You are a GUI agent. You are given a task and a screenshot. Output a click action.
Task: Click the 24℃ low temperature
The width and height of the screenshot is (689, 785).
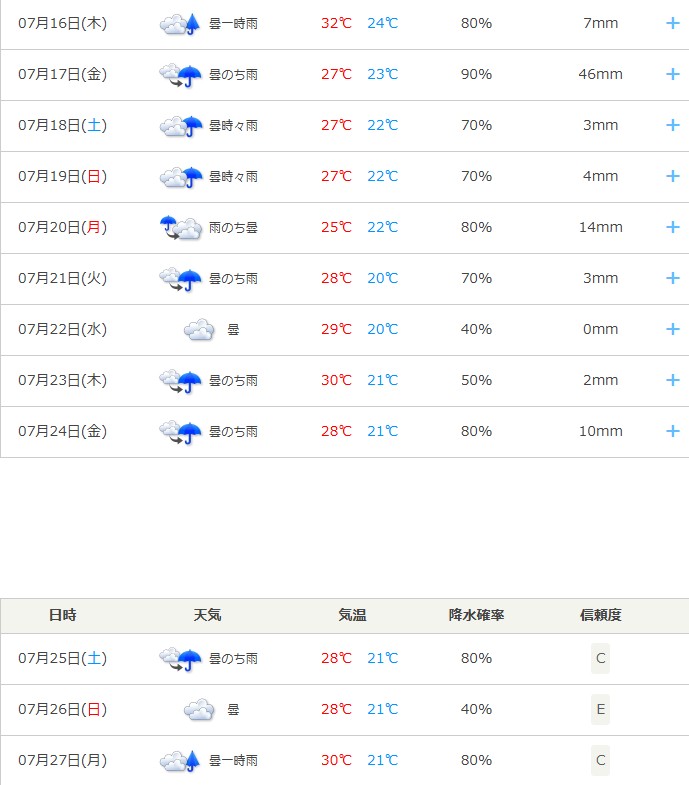tap(383, 24)
